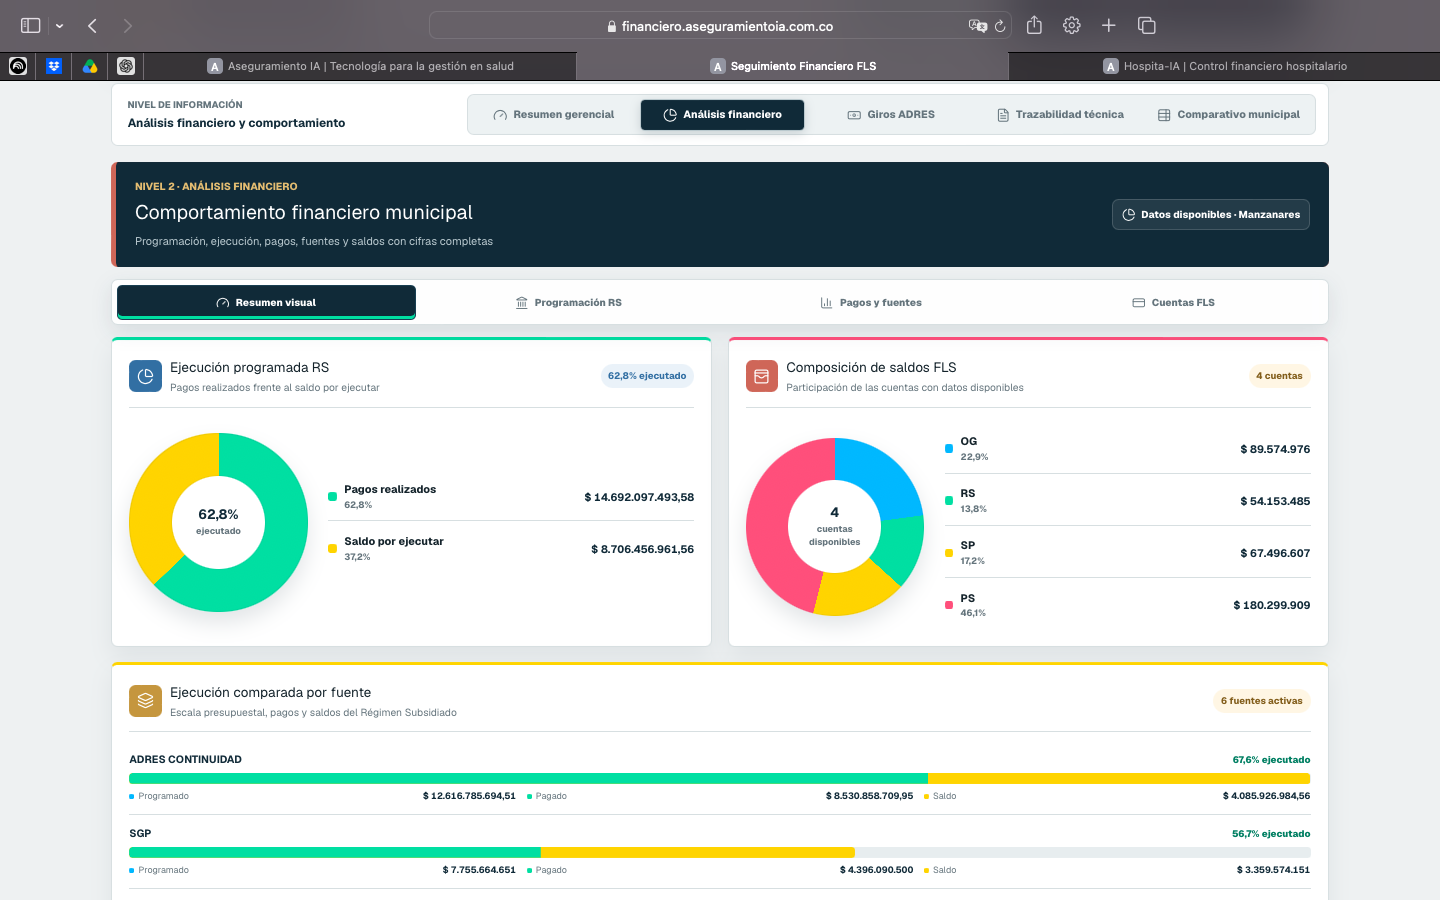Viewport: 1440px width, 900px height.
Task: Open the first pinned tab icon
Action: coord(18,66)
